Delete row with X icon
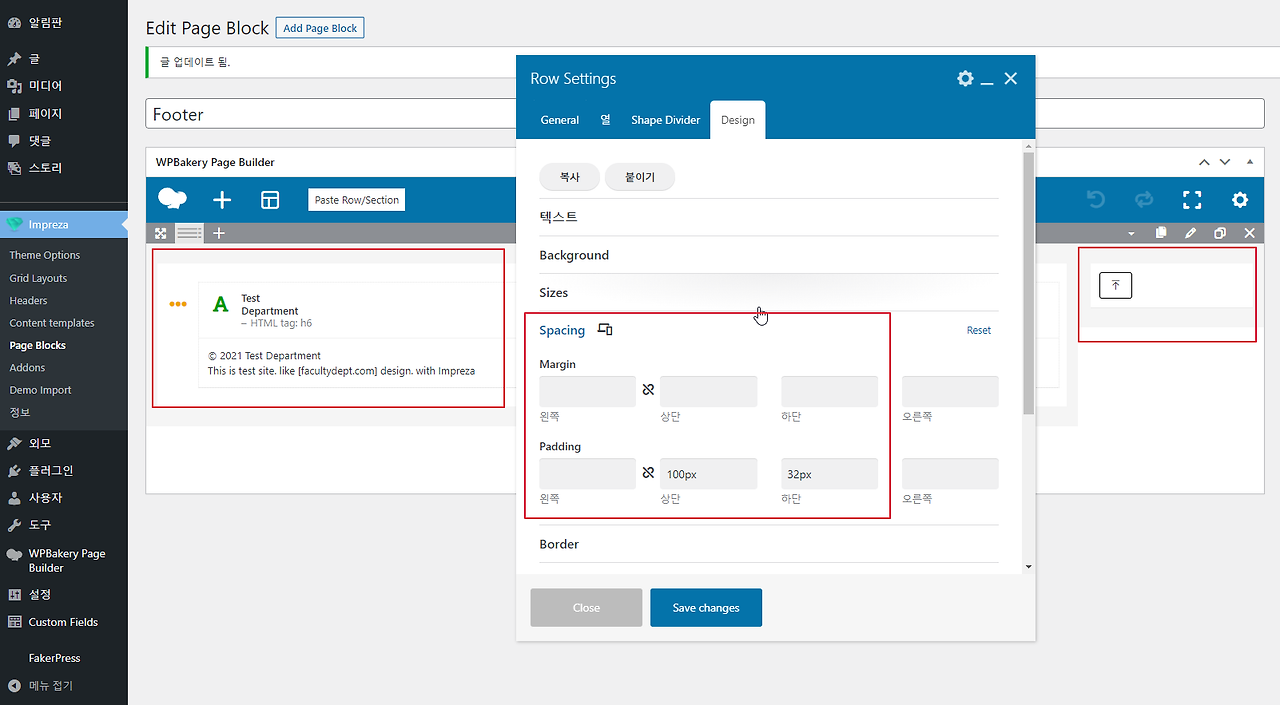The height and width of the screenshot is (705, 1280). [x=1249, y=233]
